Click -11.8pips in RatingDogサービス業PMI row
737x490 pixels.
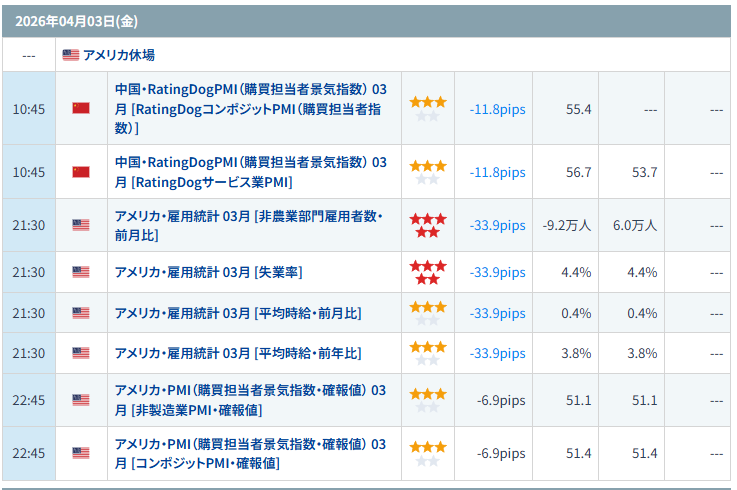(497, 172)
